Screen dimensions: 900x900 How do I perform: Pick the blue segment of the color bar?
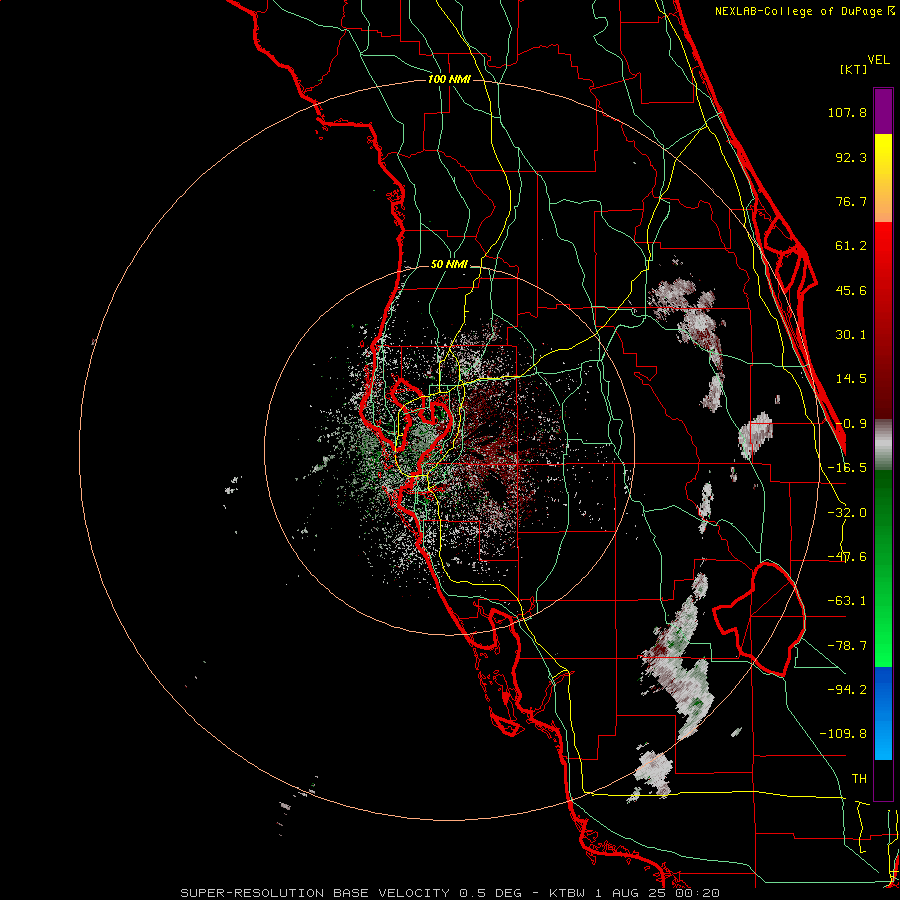pos(883,713)
